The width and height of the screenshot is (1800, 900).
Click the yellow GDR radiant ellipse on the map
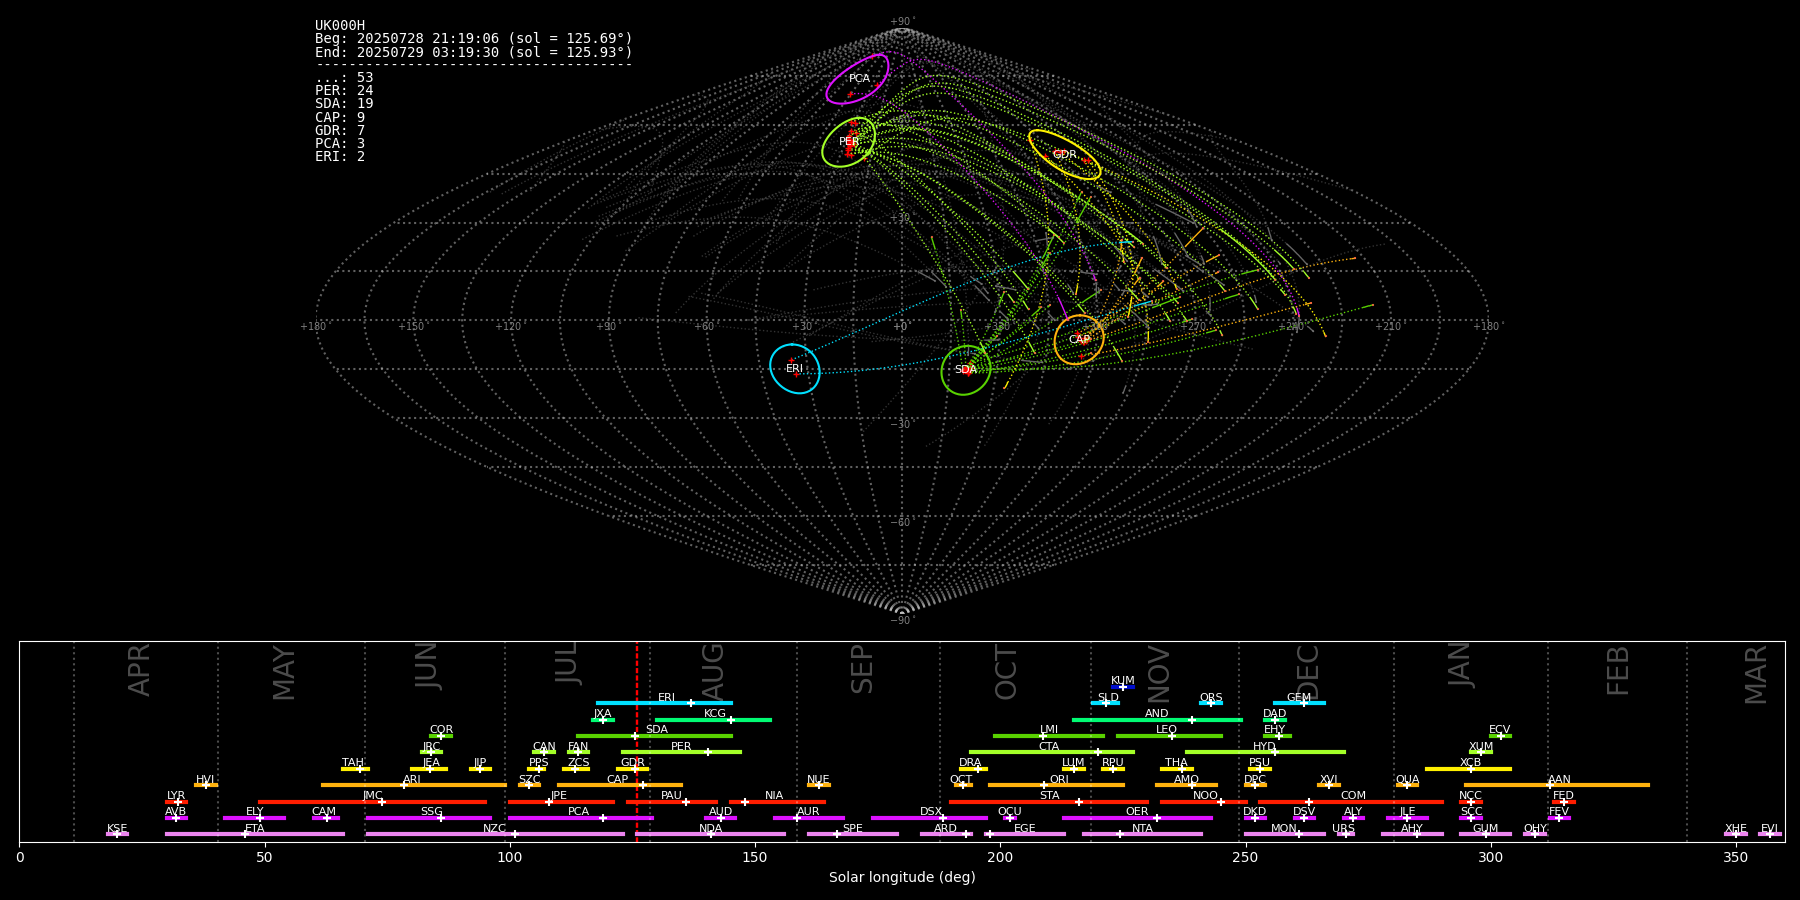[x=1065, y=155]
